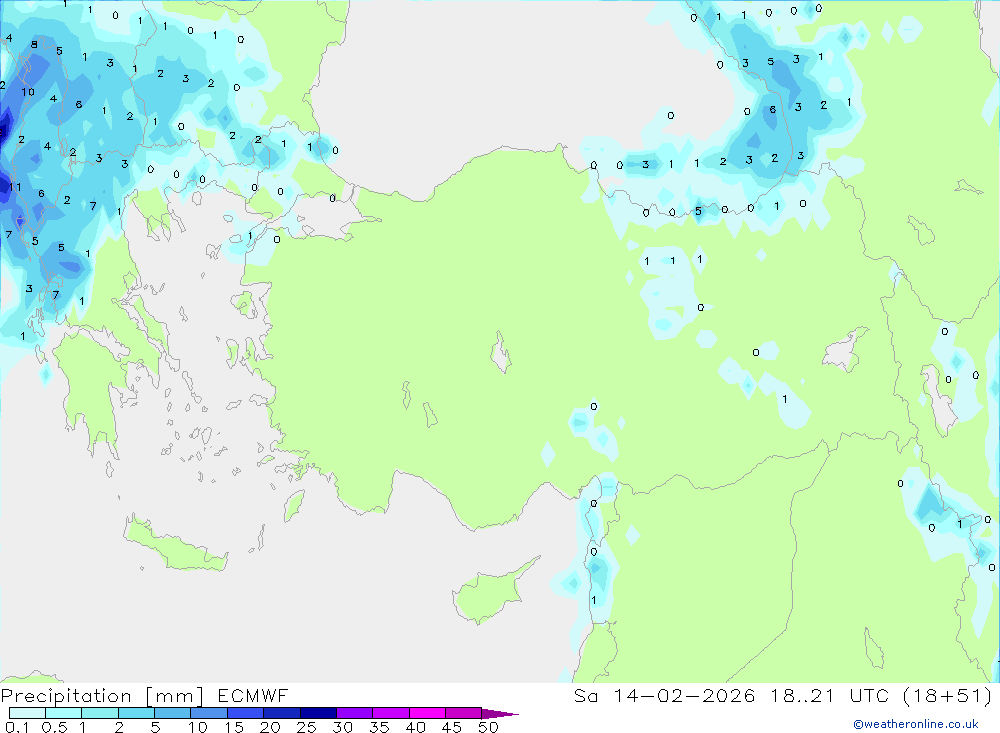Choose the 20–25 mm dark blue legend swatch
The image size is (1000, 733).
(281, 713)
